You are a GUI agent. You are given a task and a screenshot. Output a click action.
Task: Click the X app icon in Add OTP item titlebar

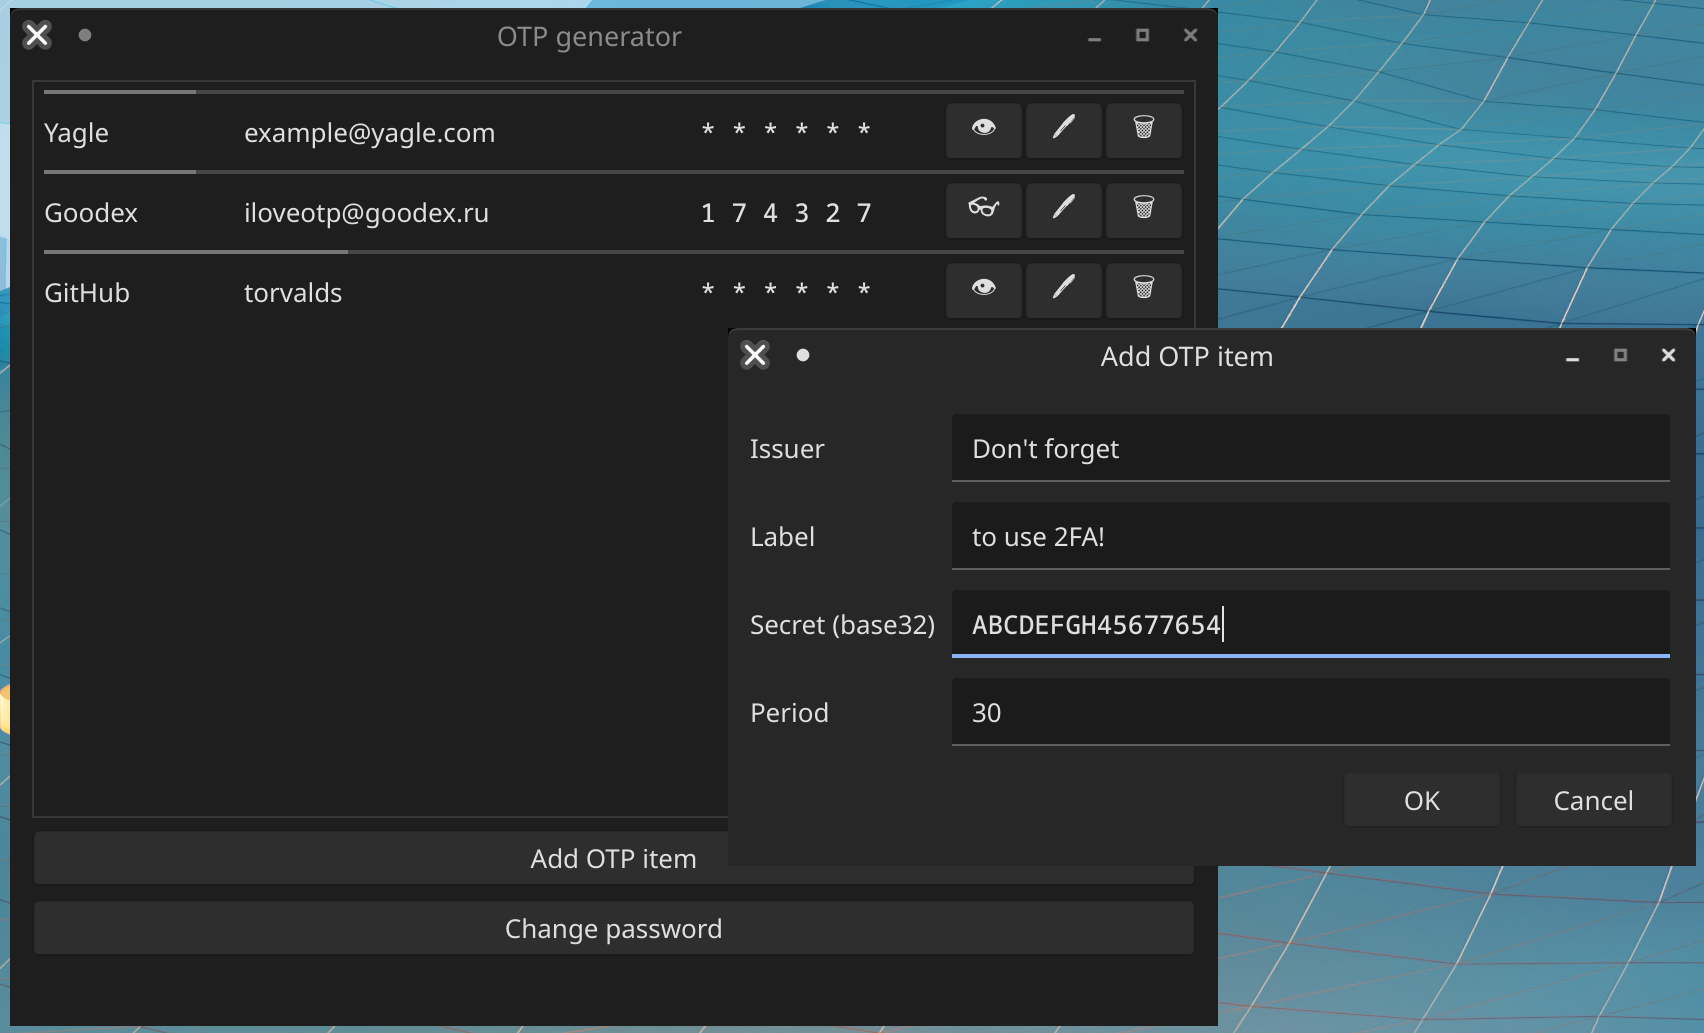(x=755, y=355)
